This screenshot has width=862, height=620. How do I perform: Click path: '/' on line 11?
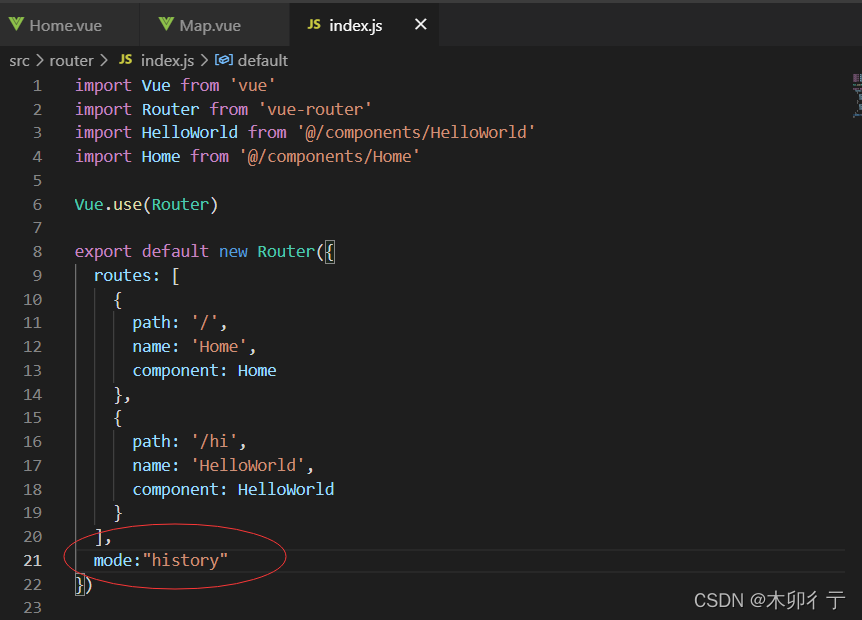coord(180,323)
